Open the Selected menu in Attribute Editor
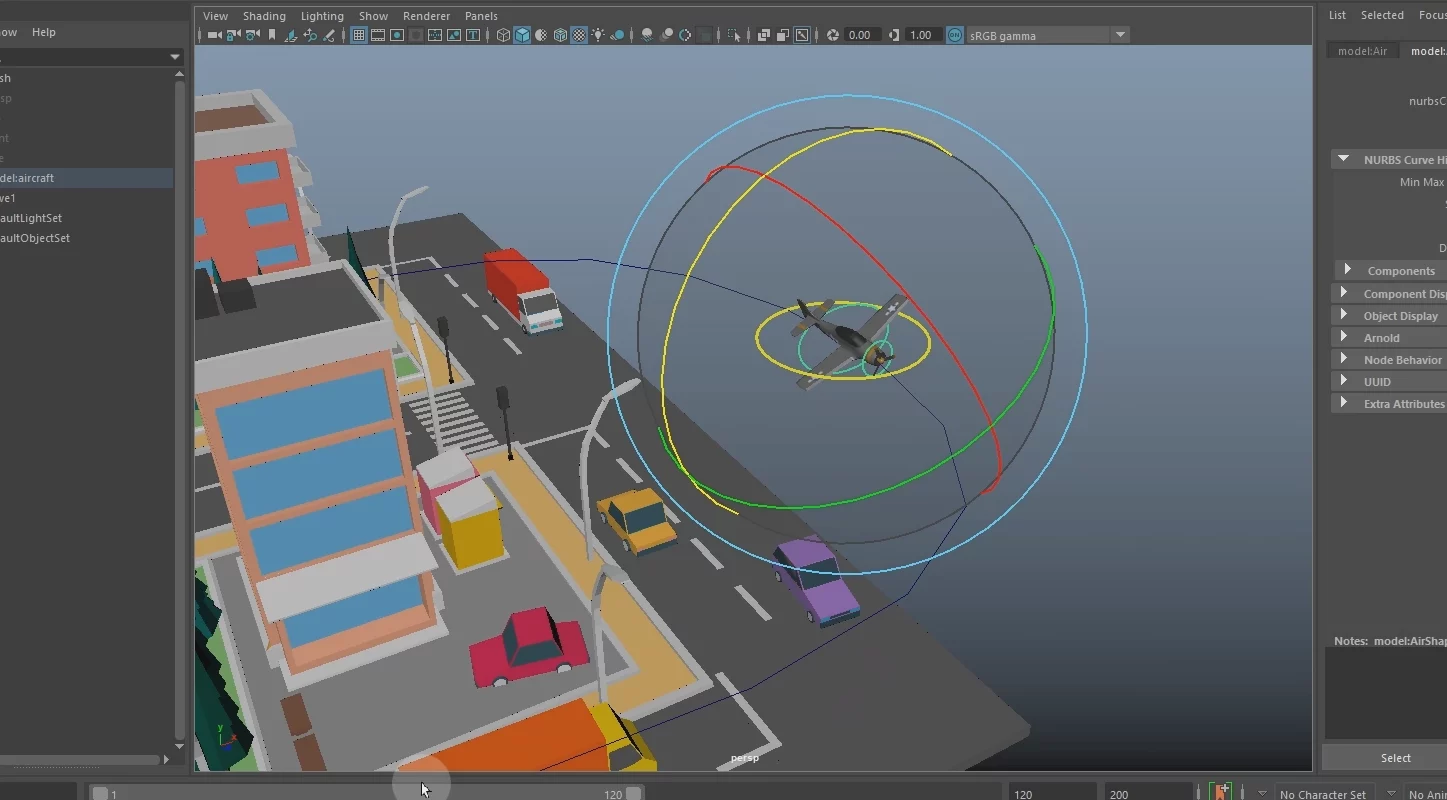 pos(1382,15)
